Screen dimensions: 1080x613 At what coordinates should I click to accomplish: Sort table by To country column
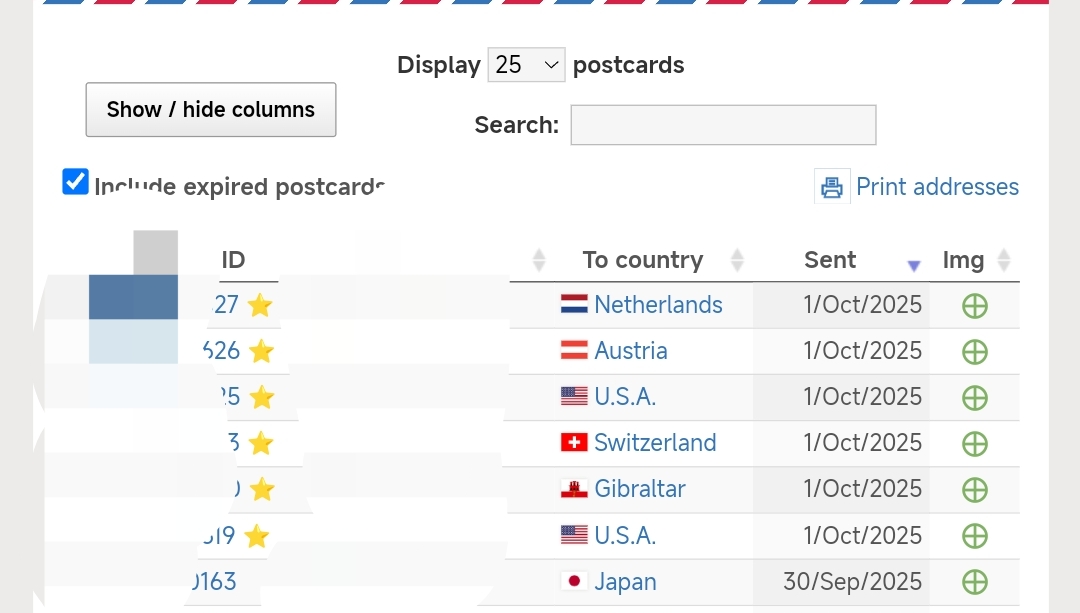(x=643, y=260)
